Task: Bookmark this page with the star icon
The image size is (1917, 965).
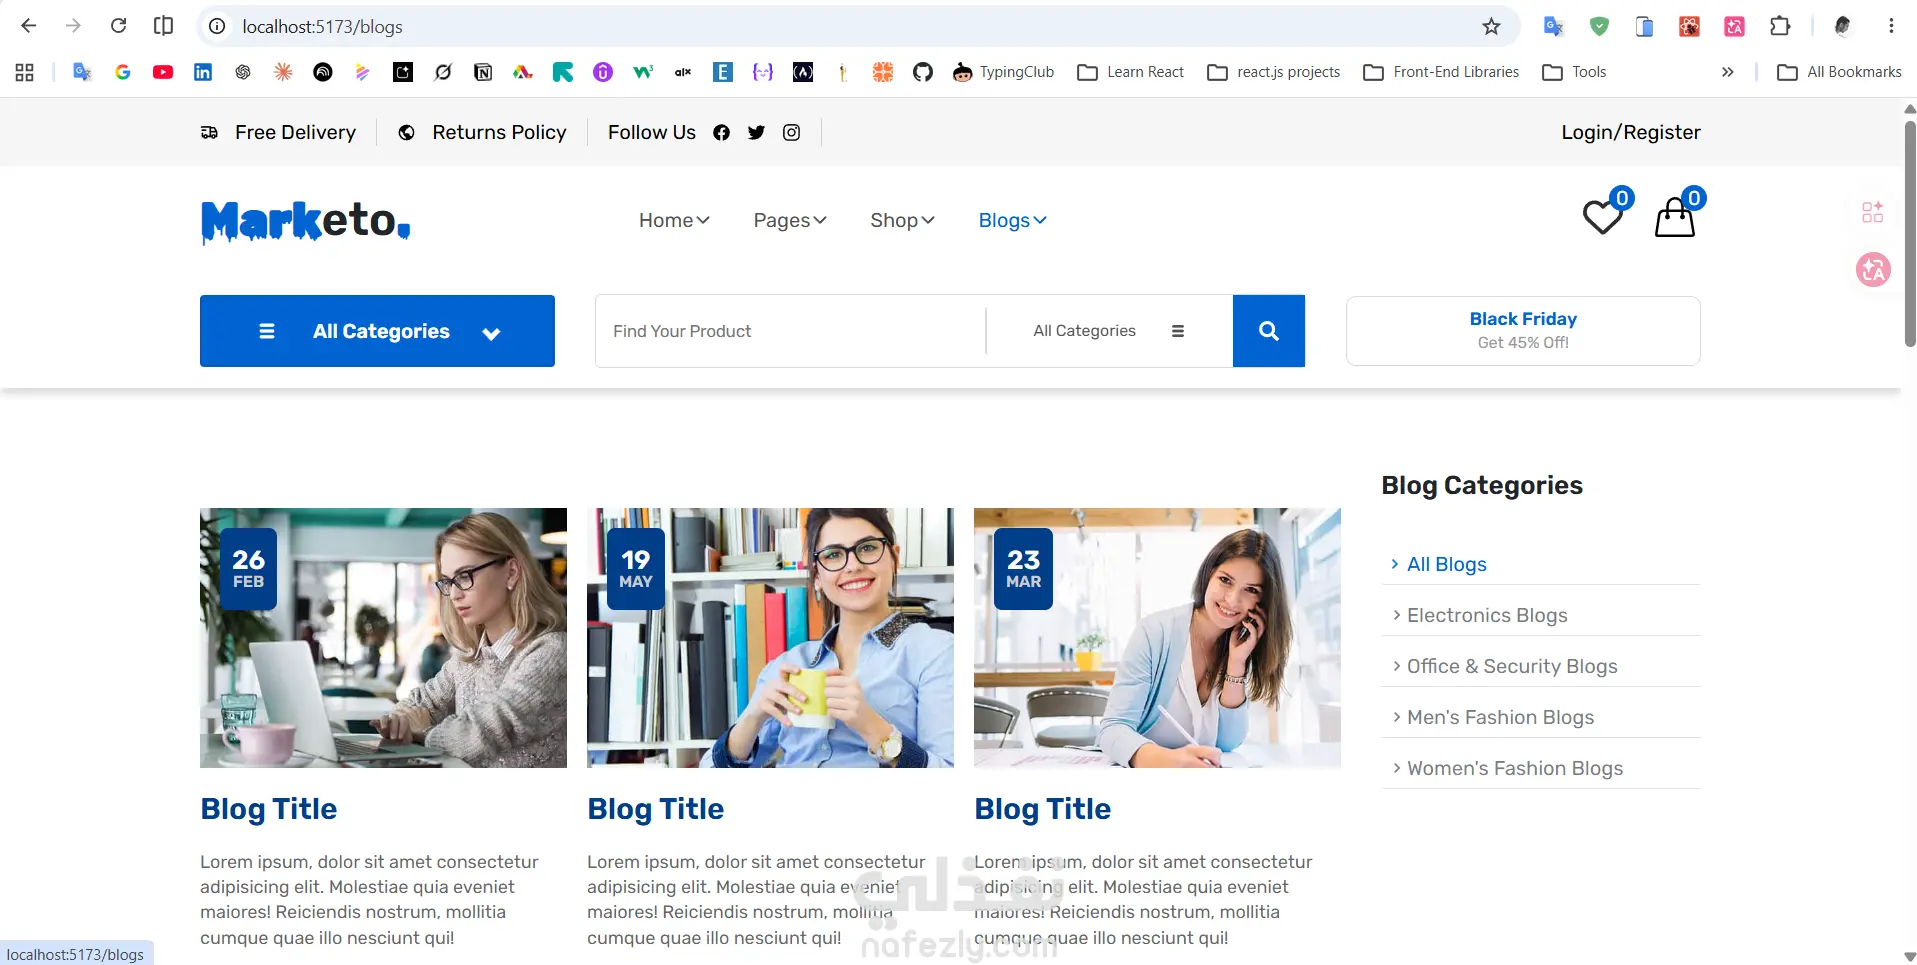Action: point(1491,26)
